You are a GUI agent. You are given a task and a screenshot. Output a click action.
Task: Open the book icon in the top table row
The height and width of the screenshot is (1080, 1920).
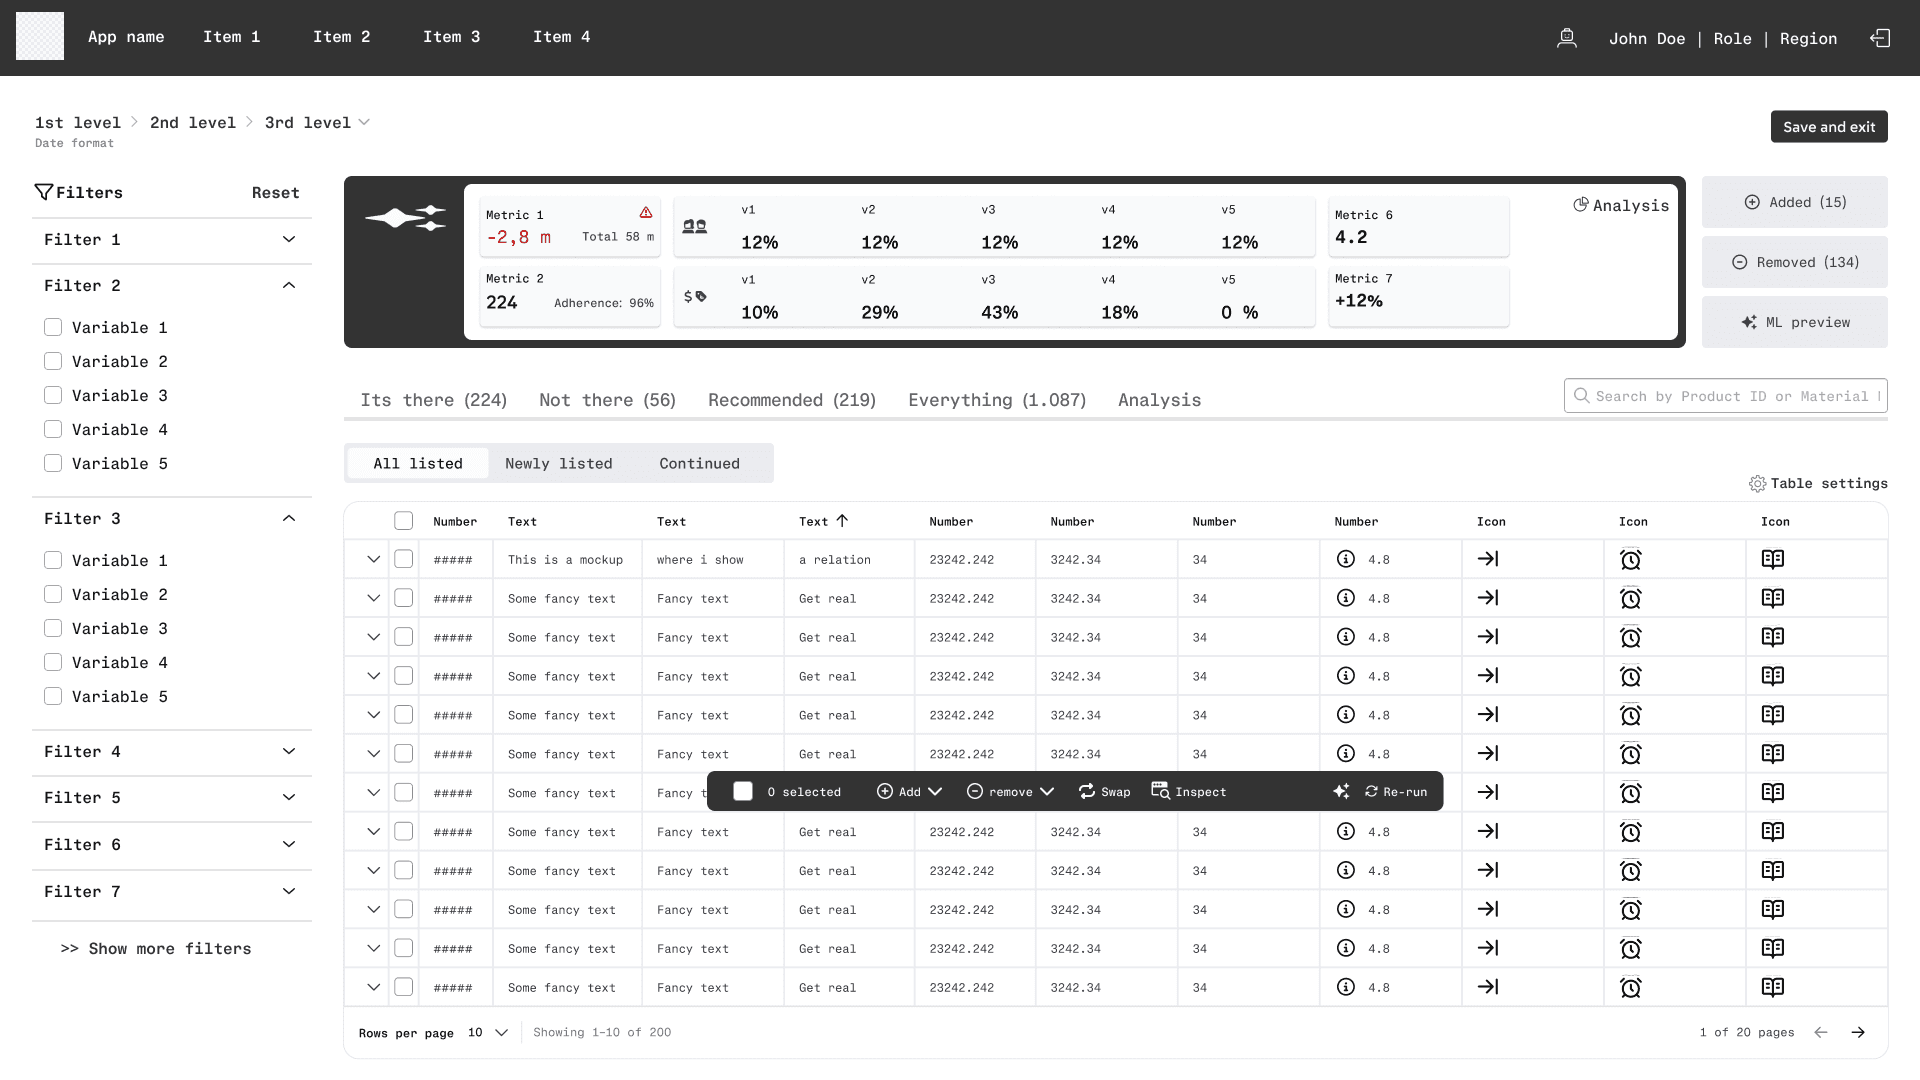[x=1775, y=559]
